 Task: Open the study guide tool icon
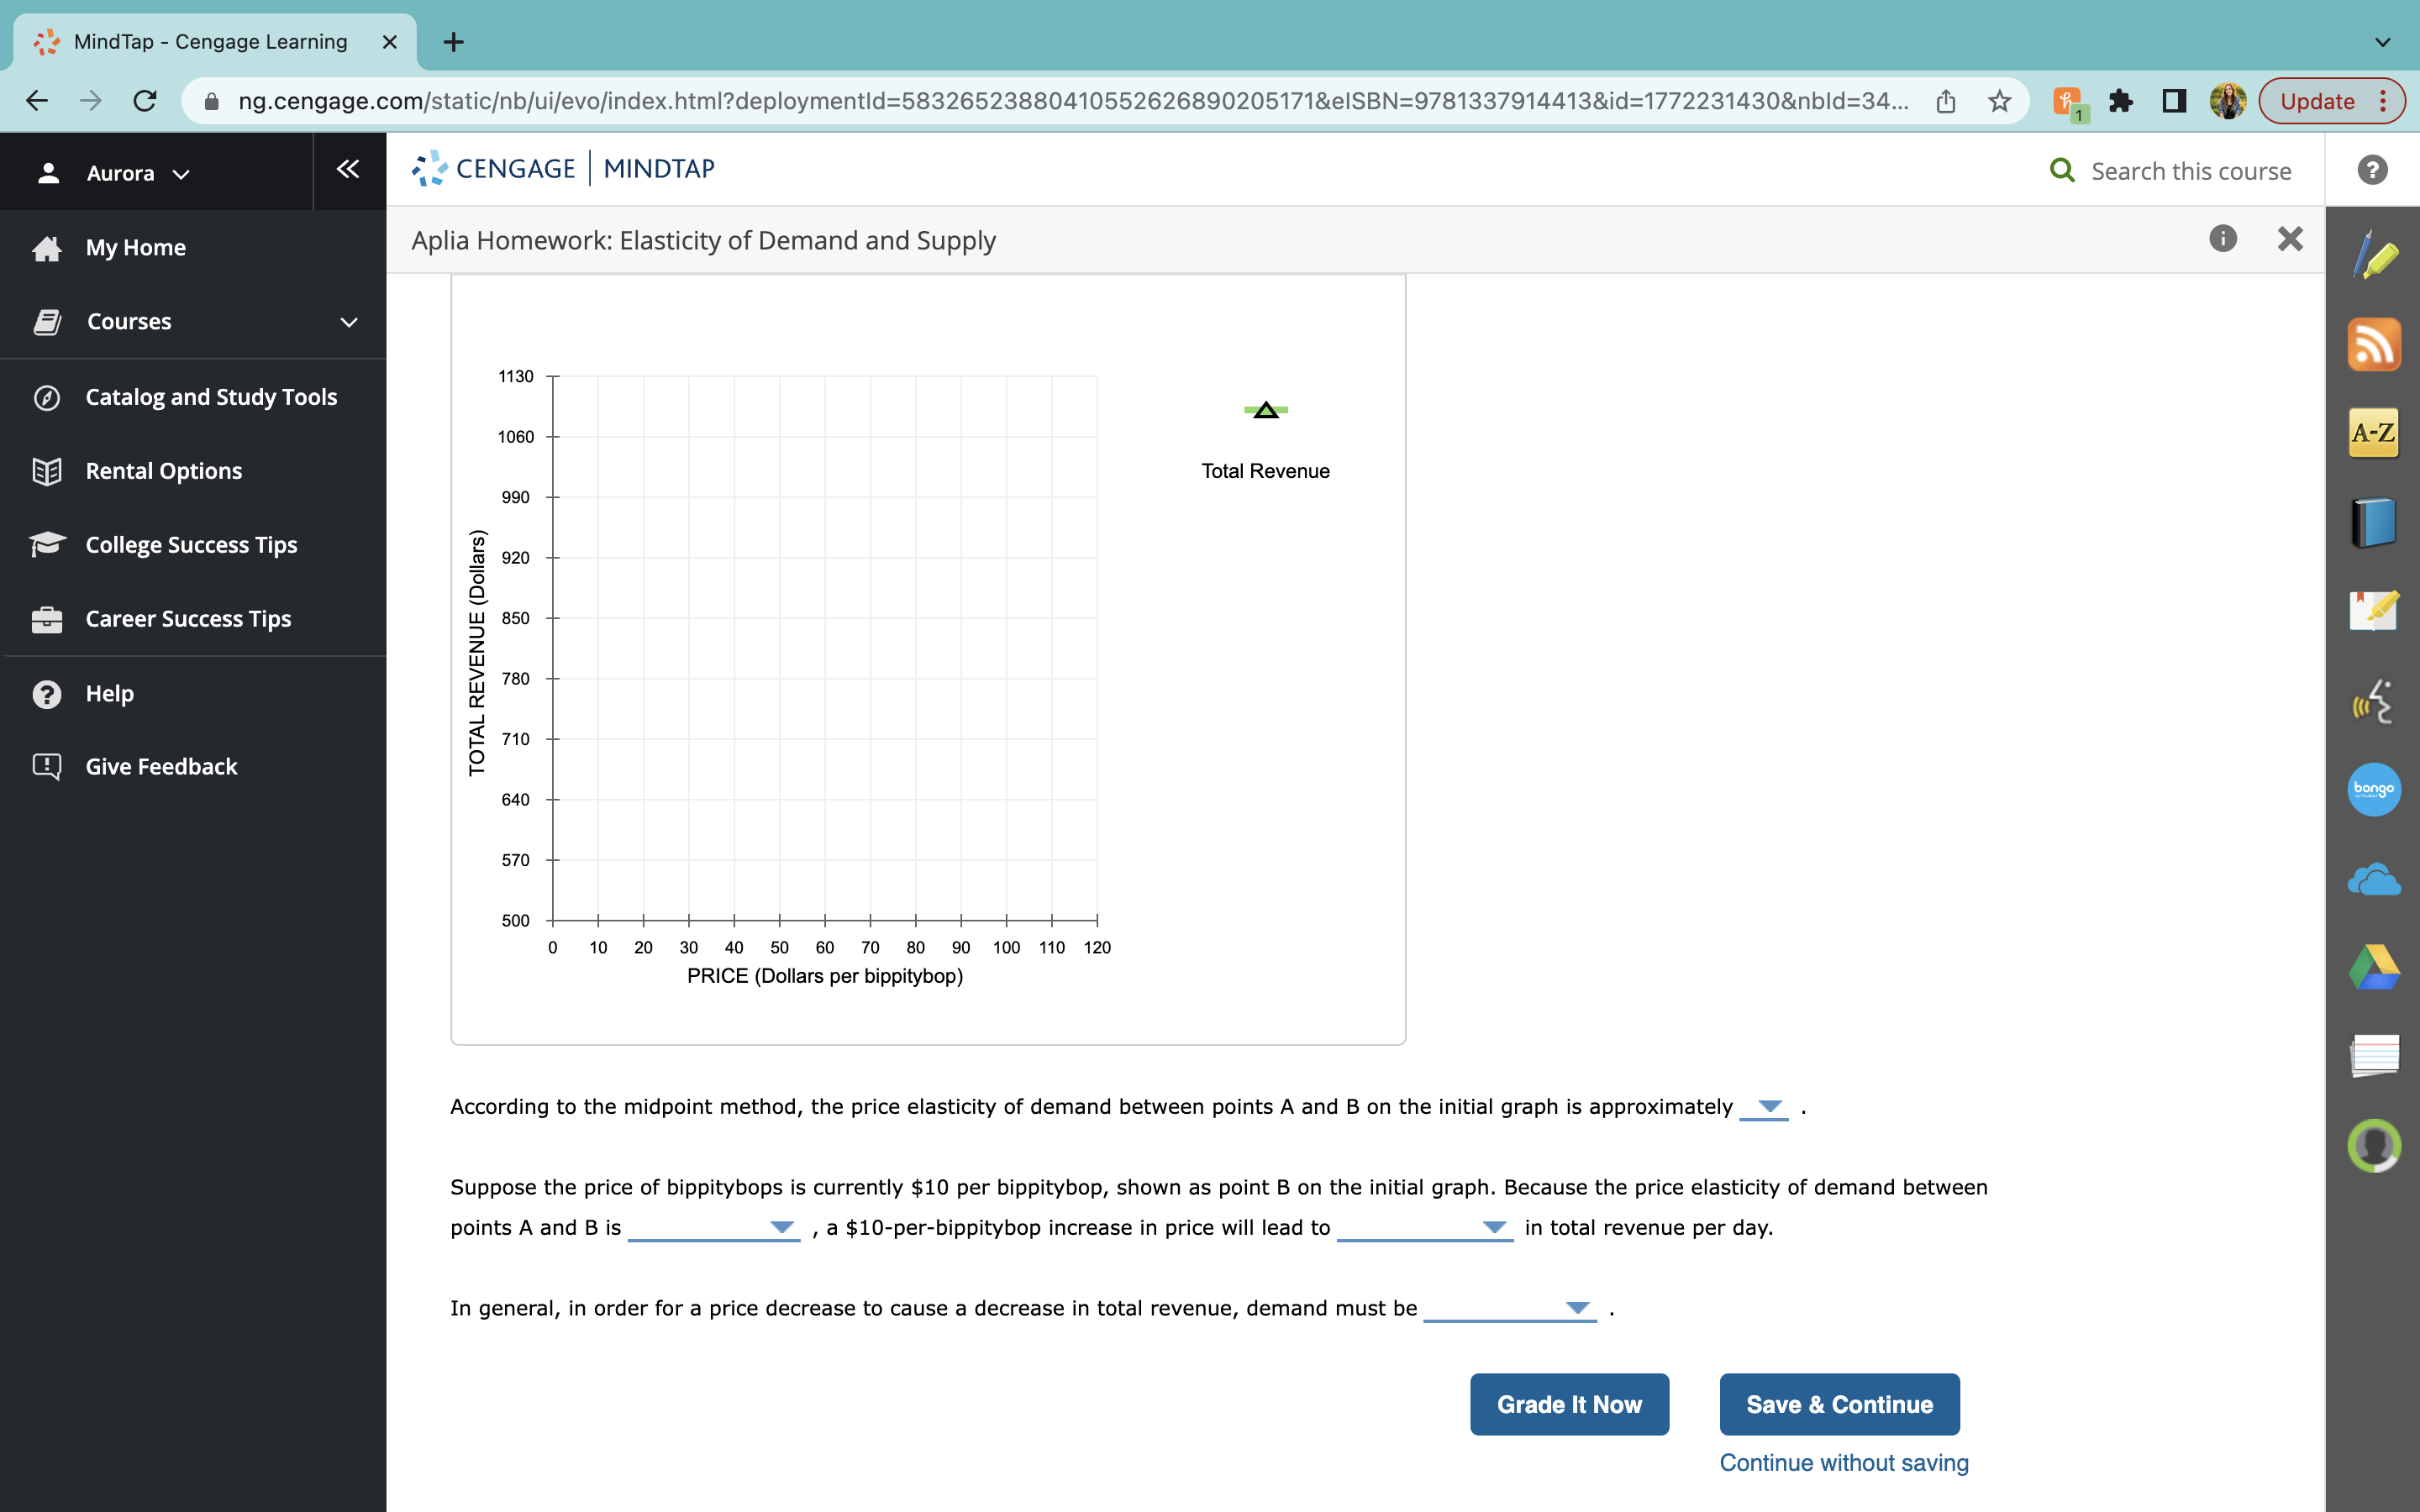(2375, 611)
